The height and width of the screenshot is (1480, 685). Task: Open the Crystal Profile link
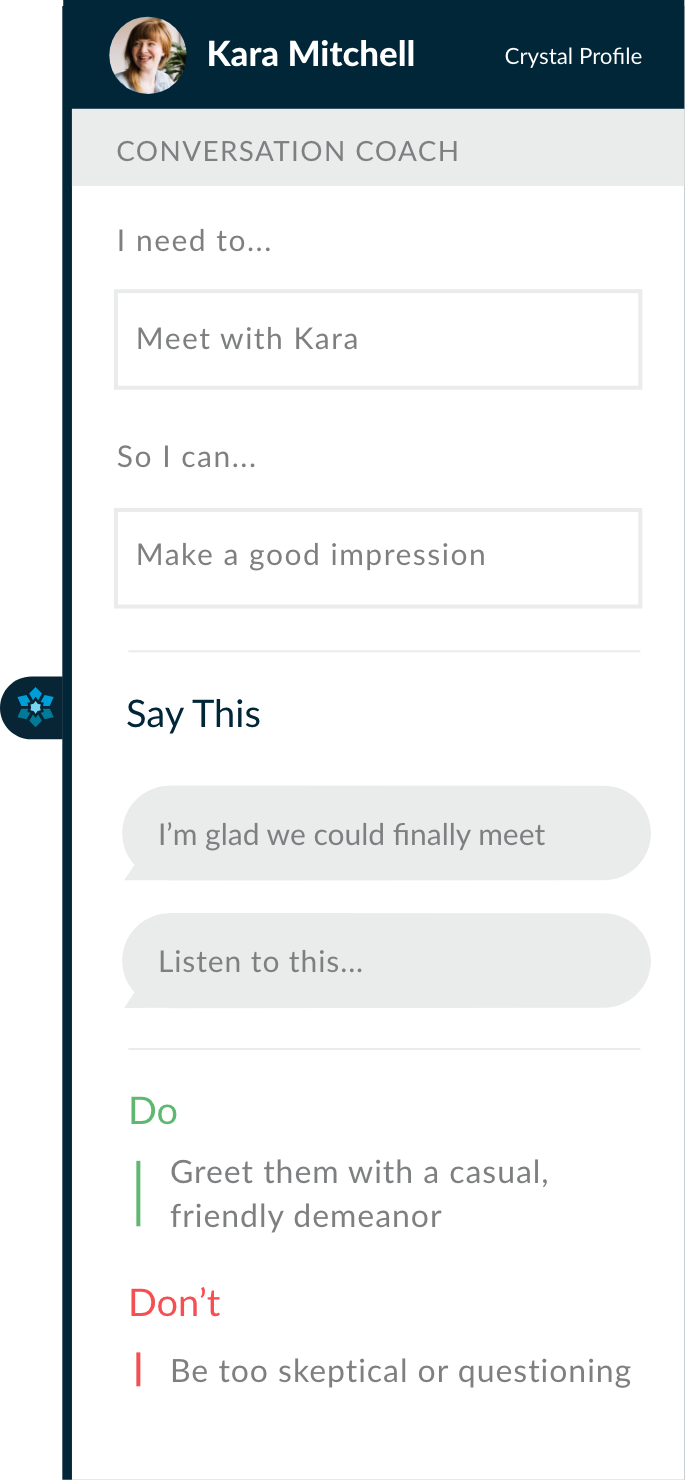[573, 57]
